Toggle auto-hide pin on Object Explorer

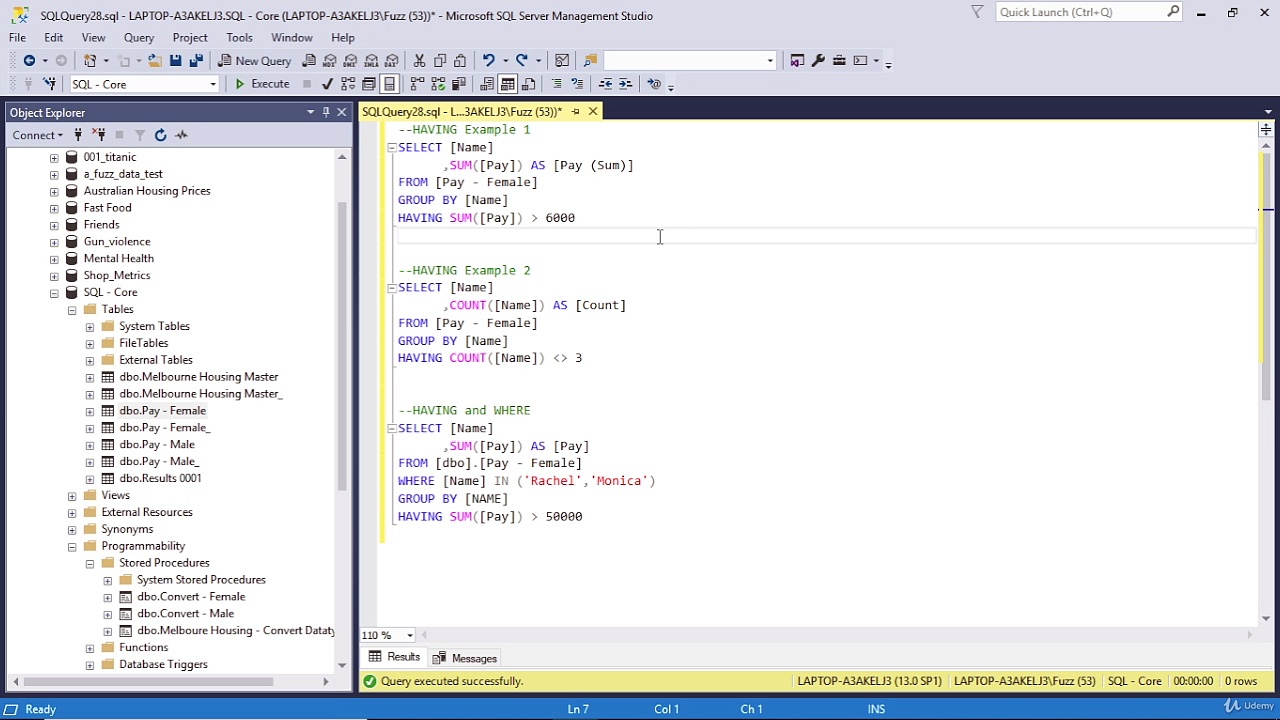326,112
